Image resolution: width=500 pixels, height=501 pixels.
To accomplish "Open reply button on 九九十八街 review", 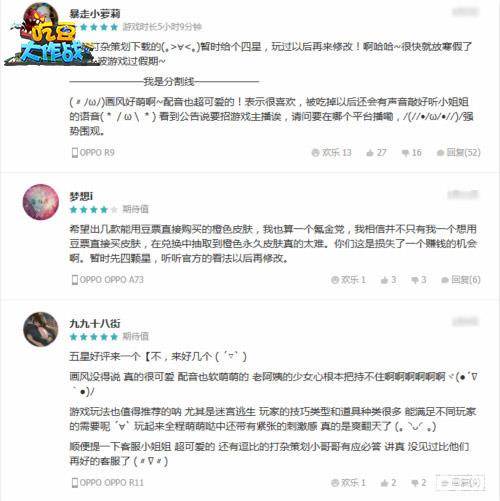I will click(x=460, y=482).
